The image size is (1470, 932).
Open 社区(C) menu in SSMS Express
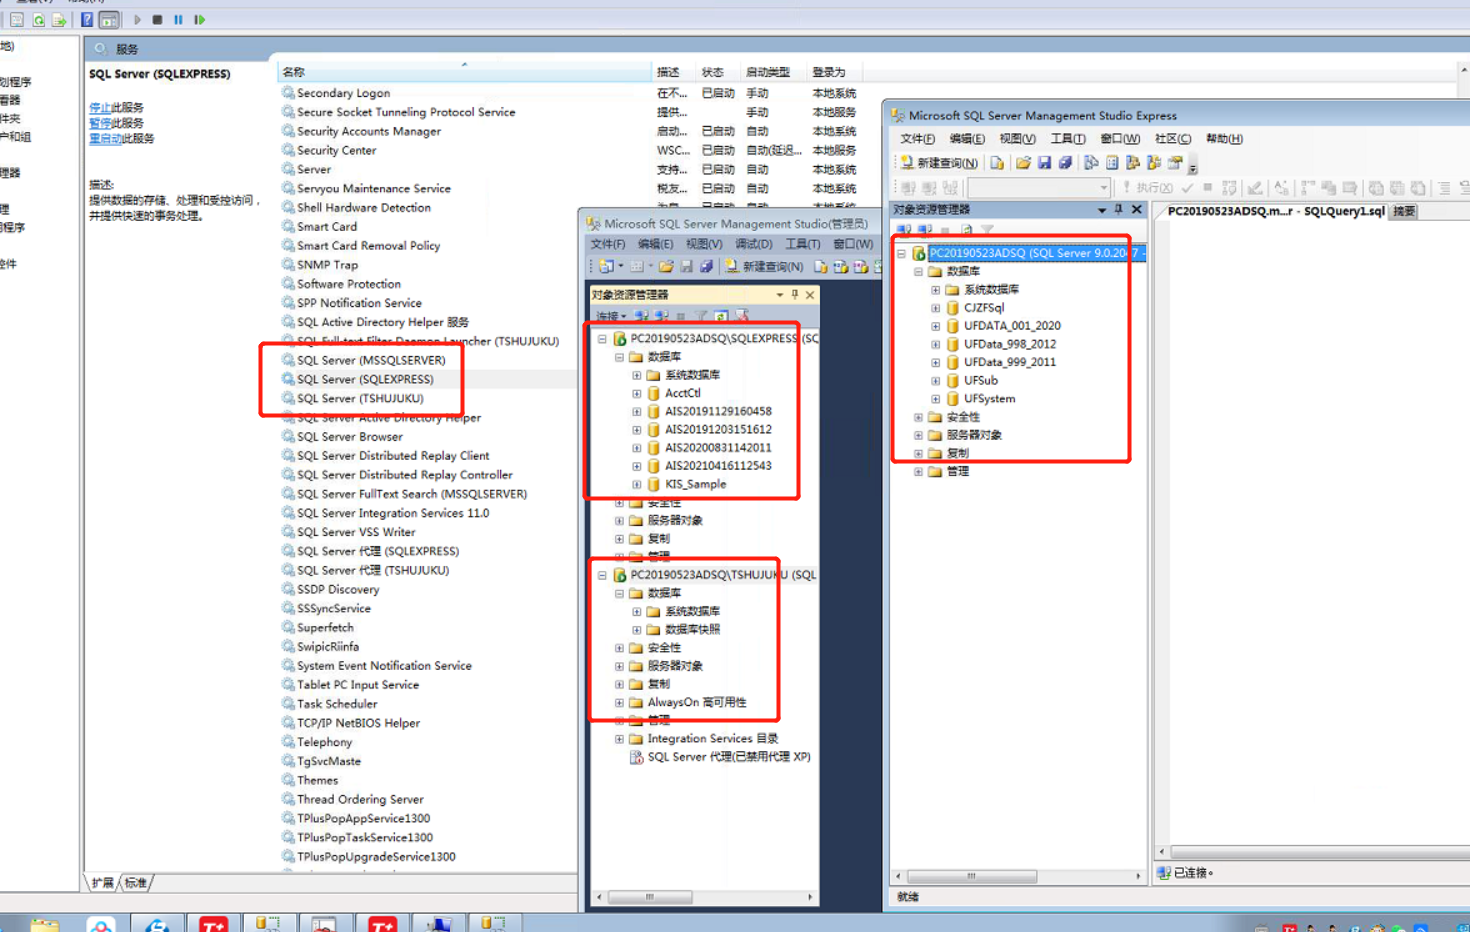[1172, 139]
